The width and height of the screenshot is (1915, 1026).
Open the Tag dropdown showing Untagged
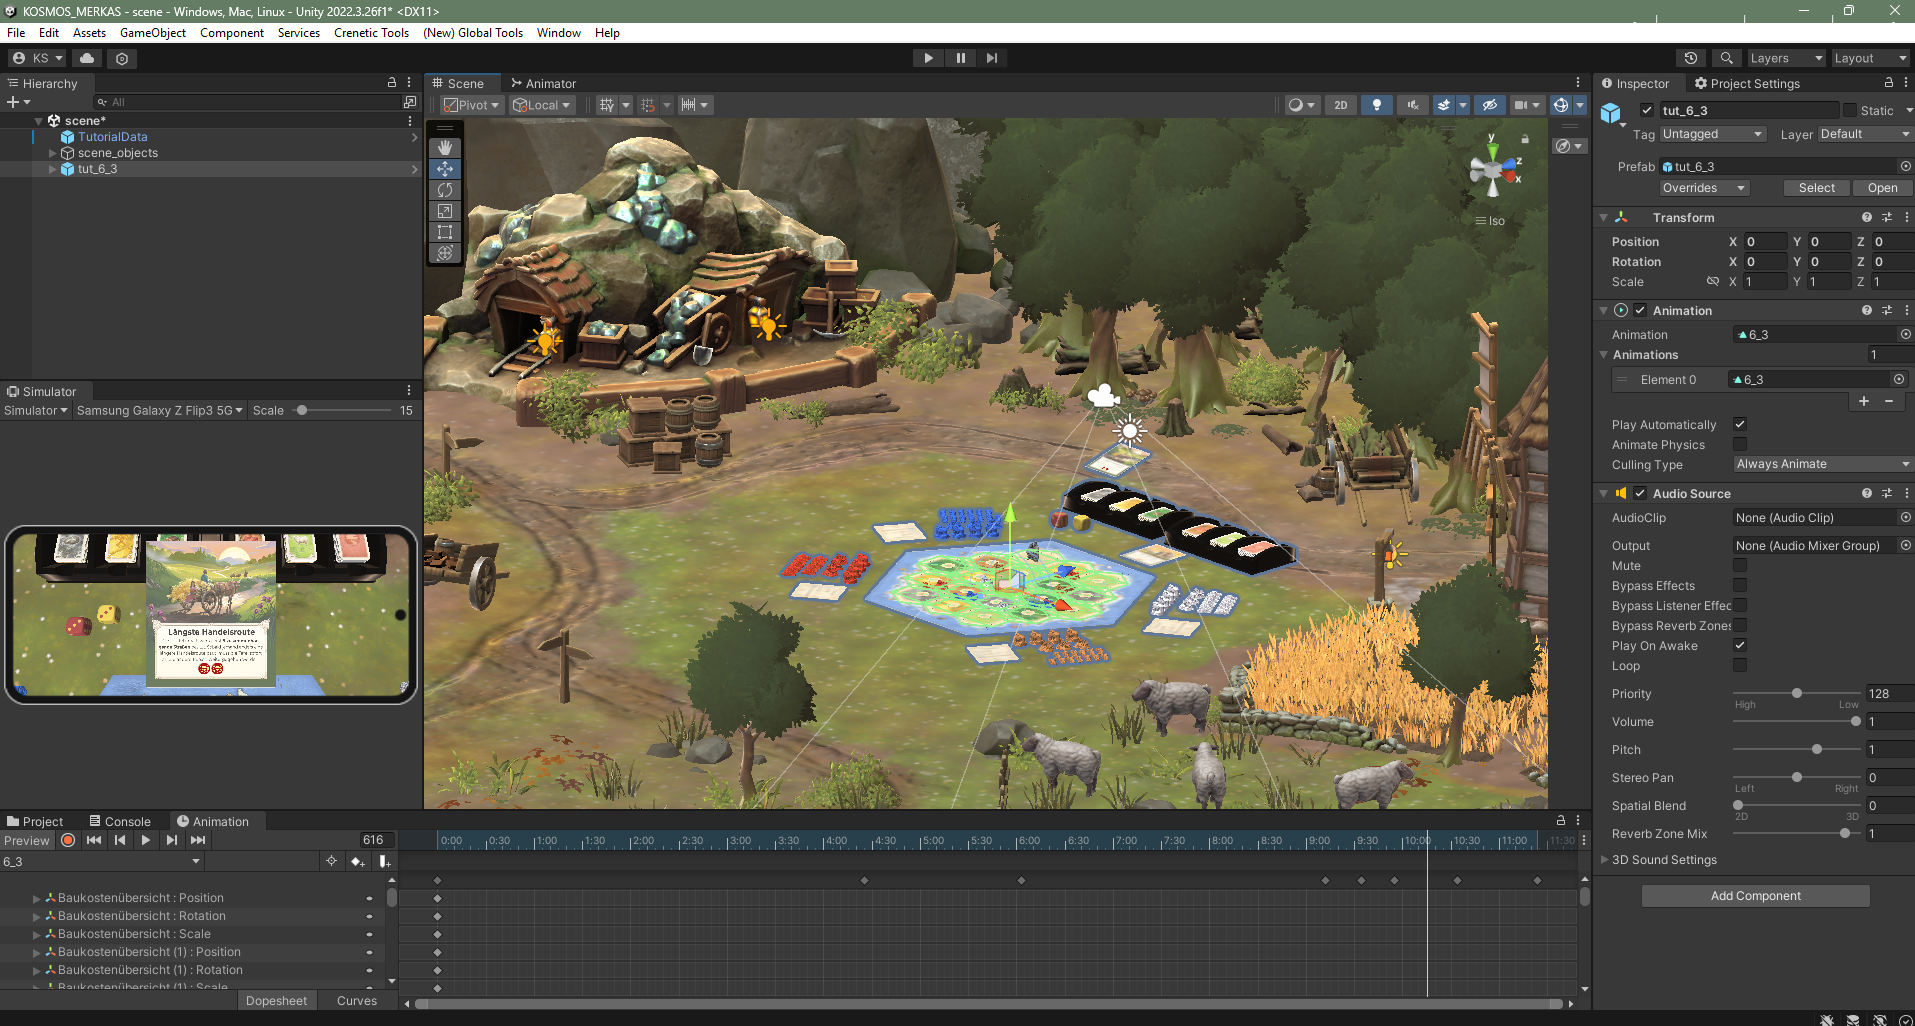(1712, 133)
